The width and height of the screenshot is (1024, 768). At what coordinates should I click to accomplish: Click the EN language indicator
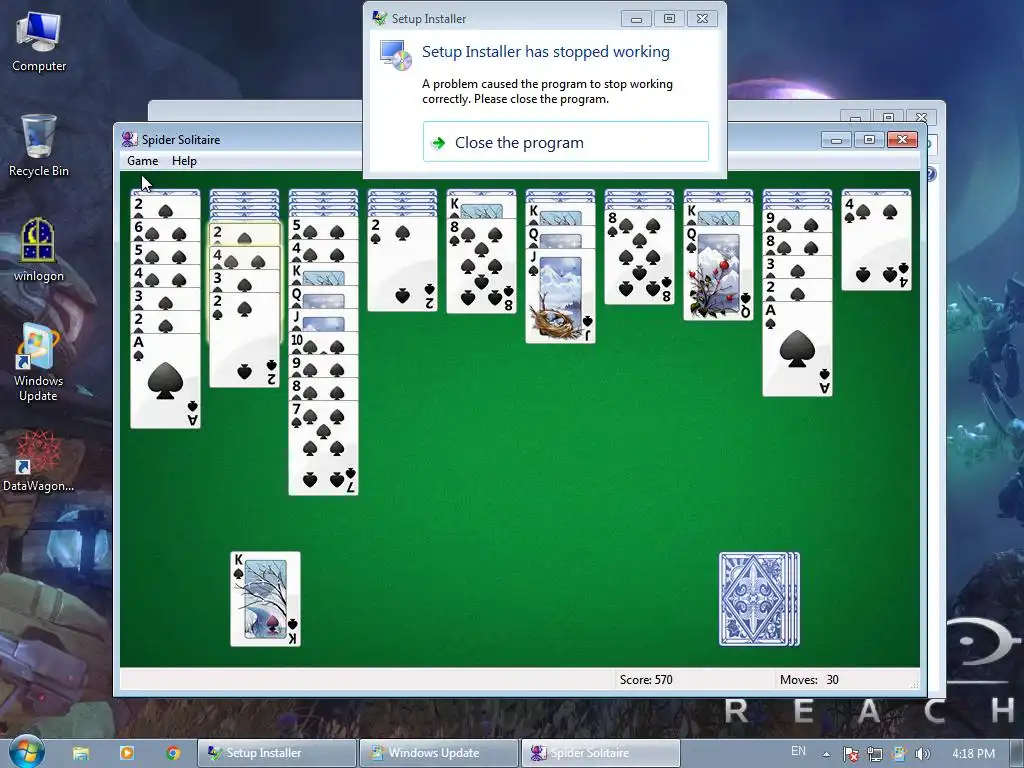point(798,751)
